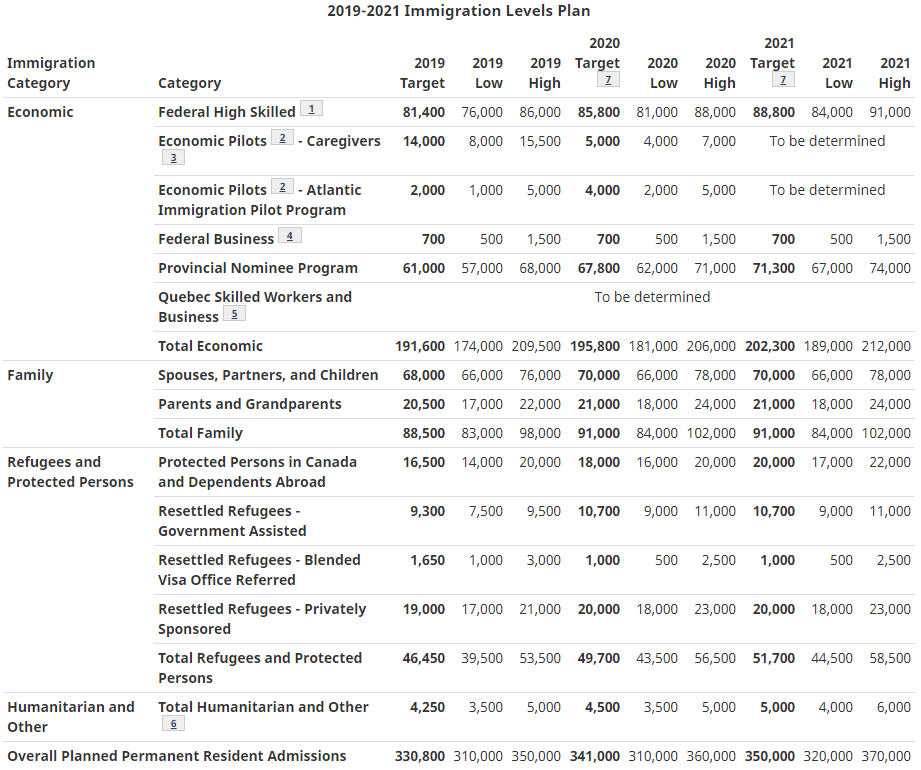Select the Economic category label
The width and height of the screenshot is (921, 770).
pyautogui.click(x=40, y=112)
